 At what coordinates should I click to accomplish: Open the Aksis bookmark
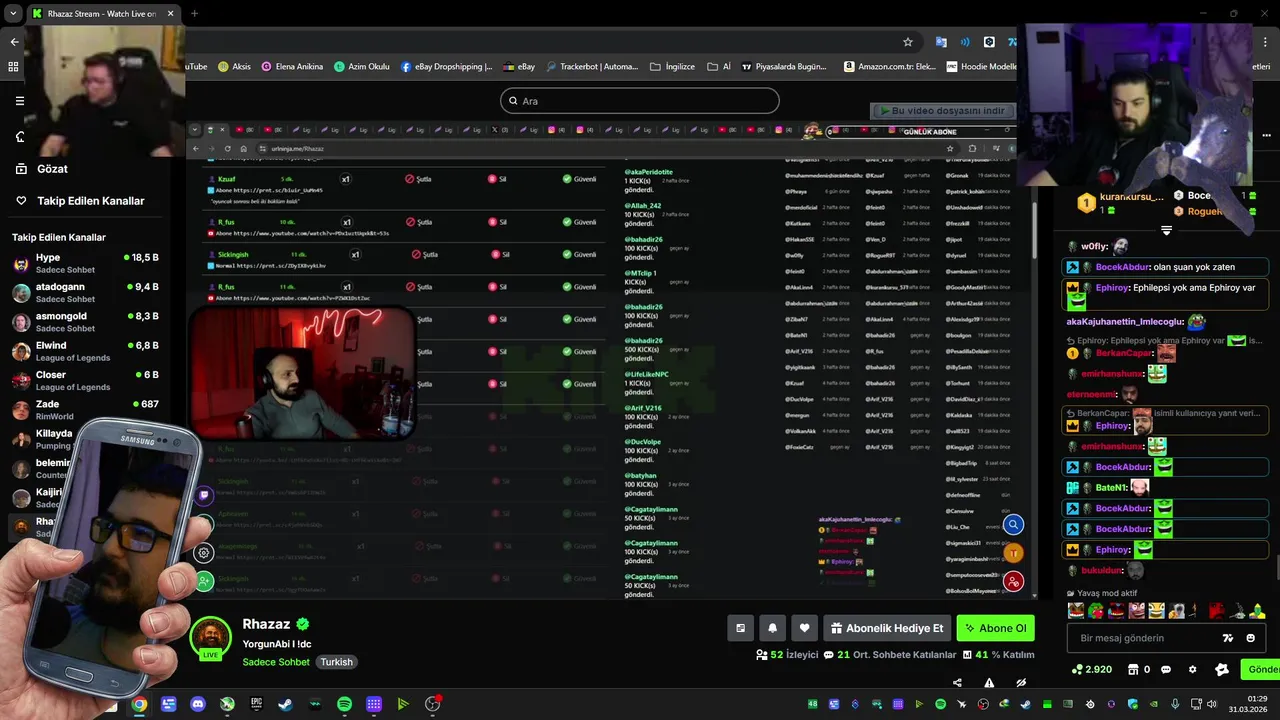[x=235, y=67]
